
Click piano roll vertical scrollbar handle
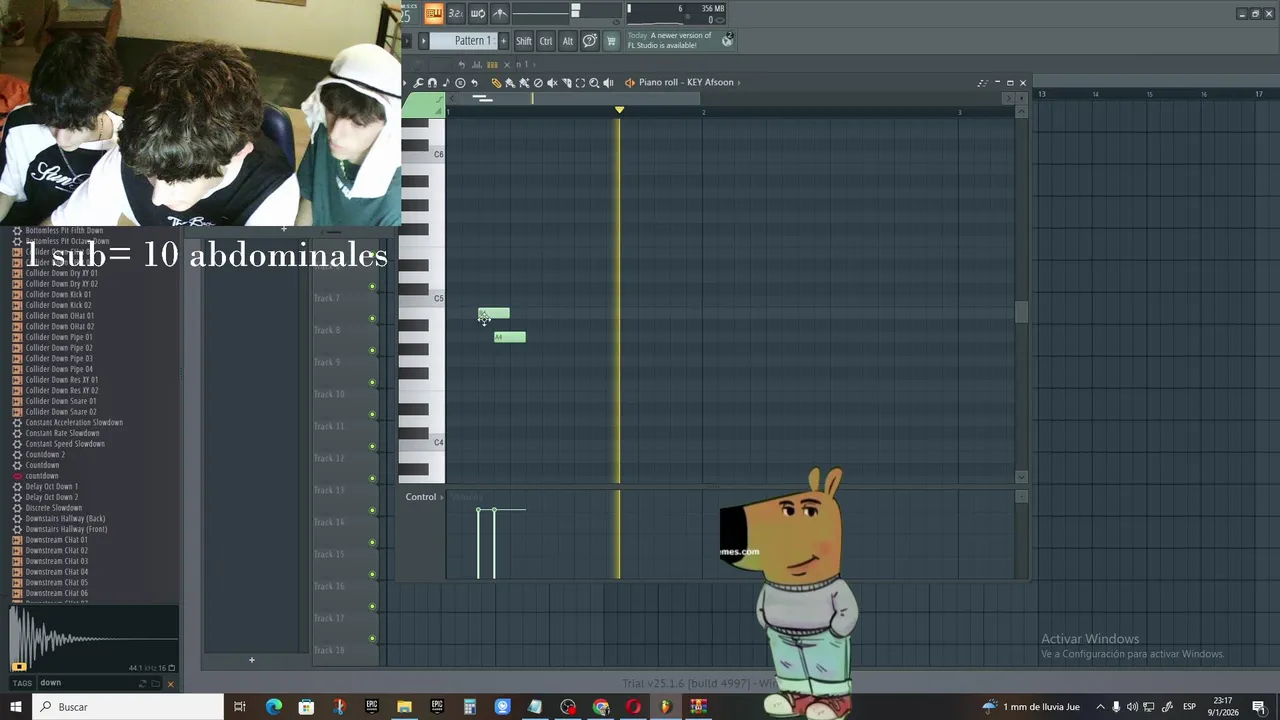click(1021, 312)
